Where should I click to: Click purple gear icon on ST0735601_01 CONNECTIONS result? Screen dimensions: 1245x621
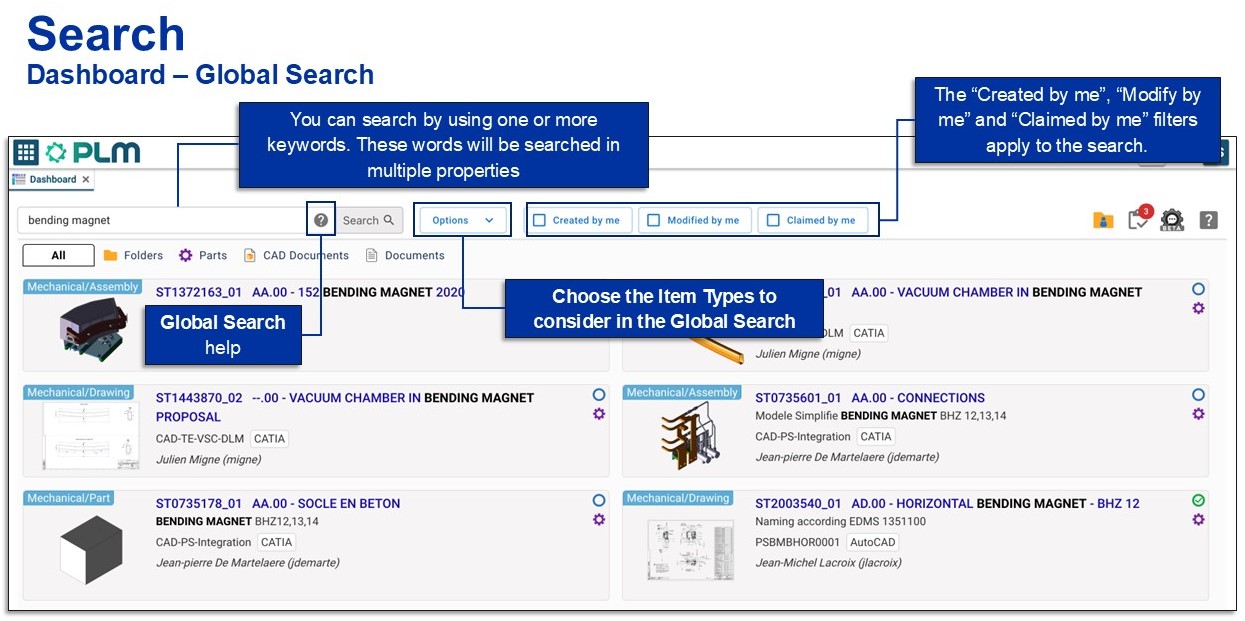(x=1198, y=414)
